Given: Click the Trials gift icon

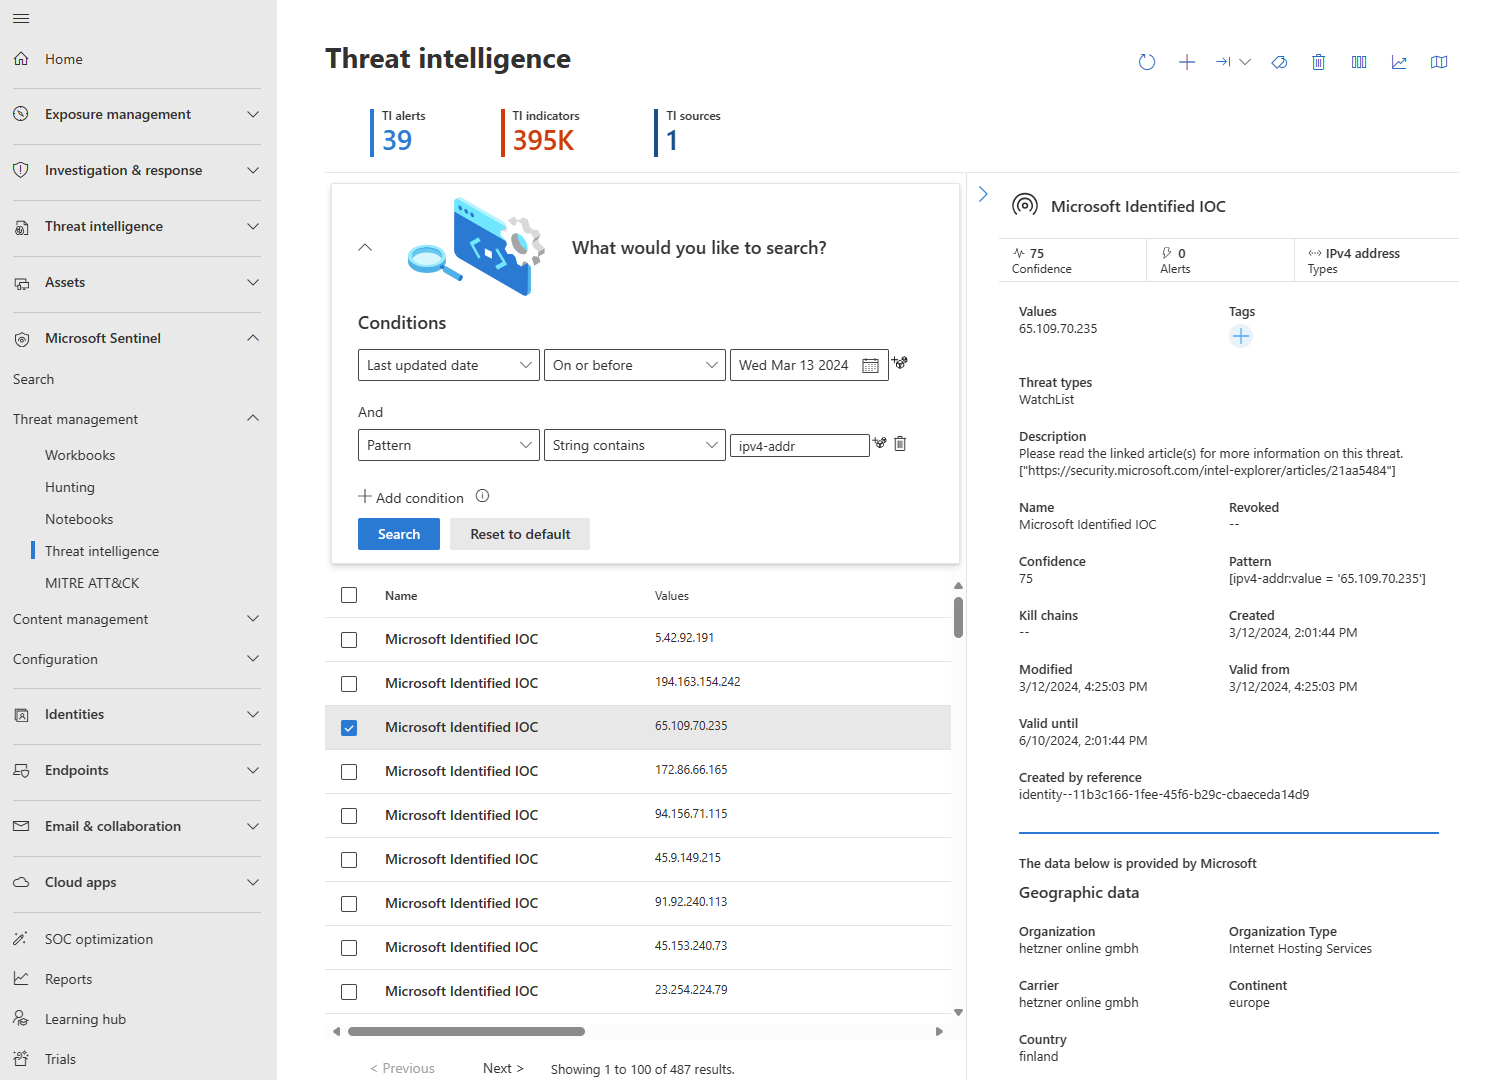Looking at the screenshot, I should (x=21, y=1059).
